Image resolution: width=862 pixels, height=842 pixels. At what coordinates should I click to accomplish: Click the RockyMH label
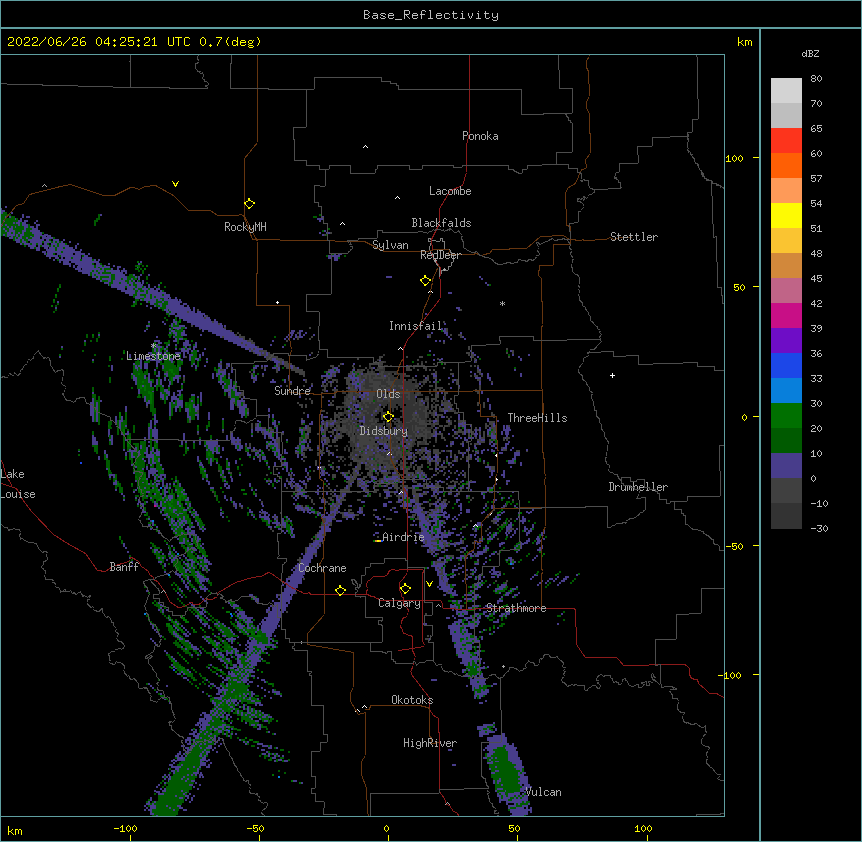[245, 227]
